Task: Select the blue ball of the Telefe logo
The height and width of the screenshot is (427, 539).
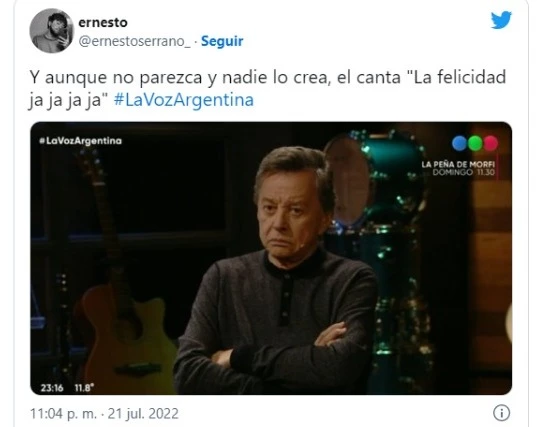Action: pos(459,143)
